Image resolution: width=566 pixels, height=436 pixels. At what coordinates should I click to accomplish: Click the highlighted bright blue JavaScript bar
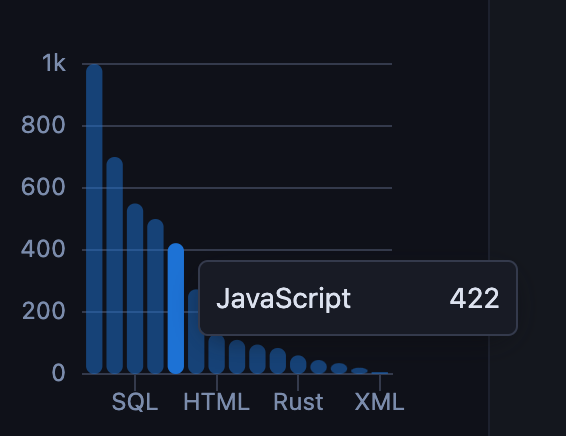(176, 309)
